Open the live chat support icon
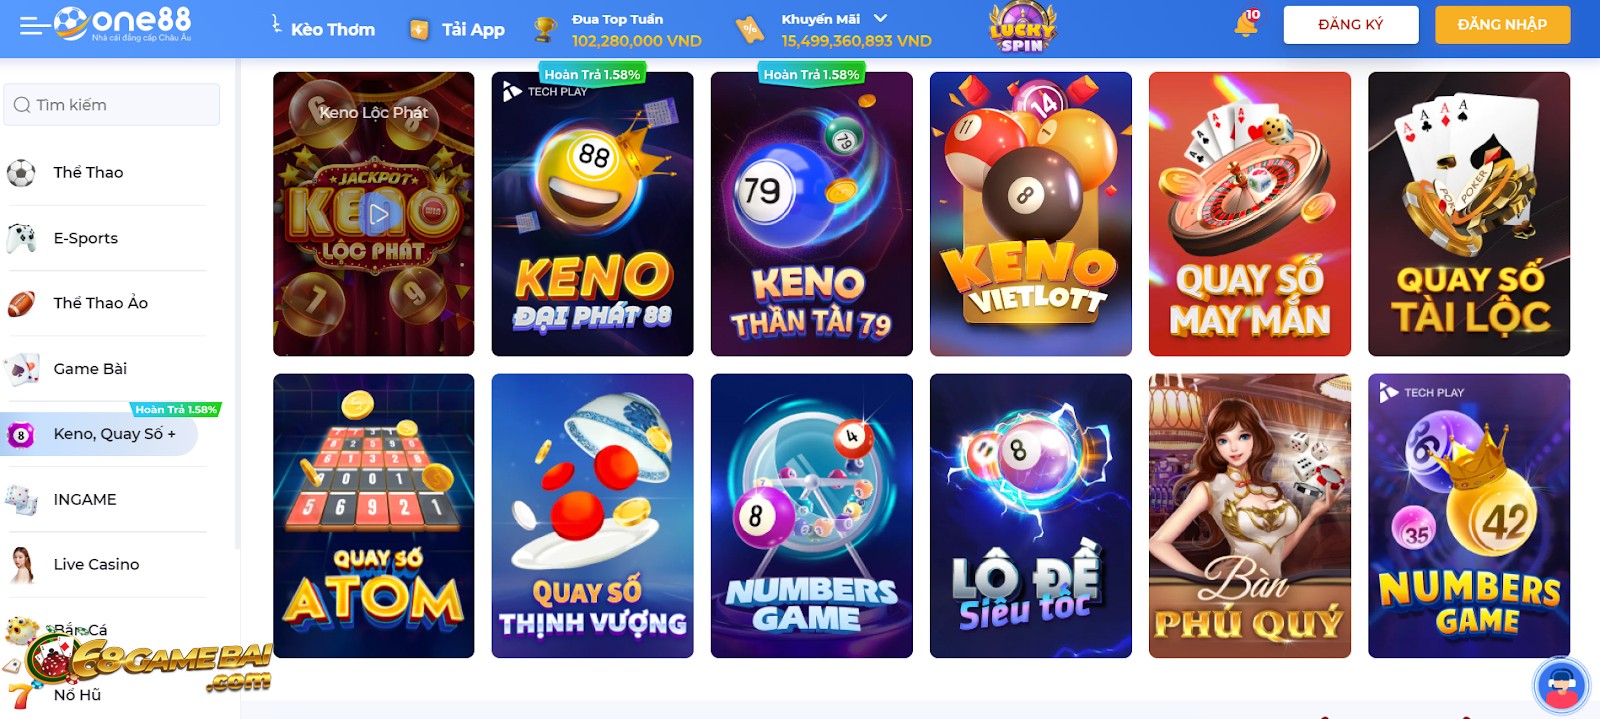The height and width of the screenshot is (719, 1600). 1561,685
